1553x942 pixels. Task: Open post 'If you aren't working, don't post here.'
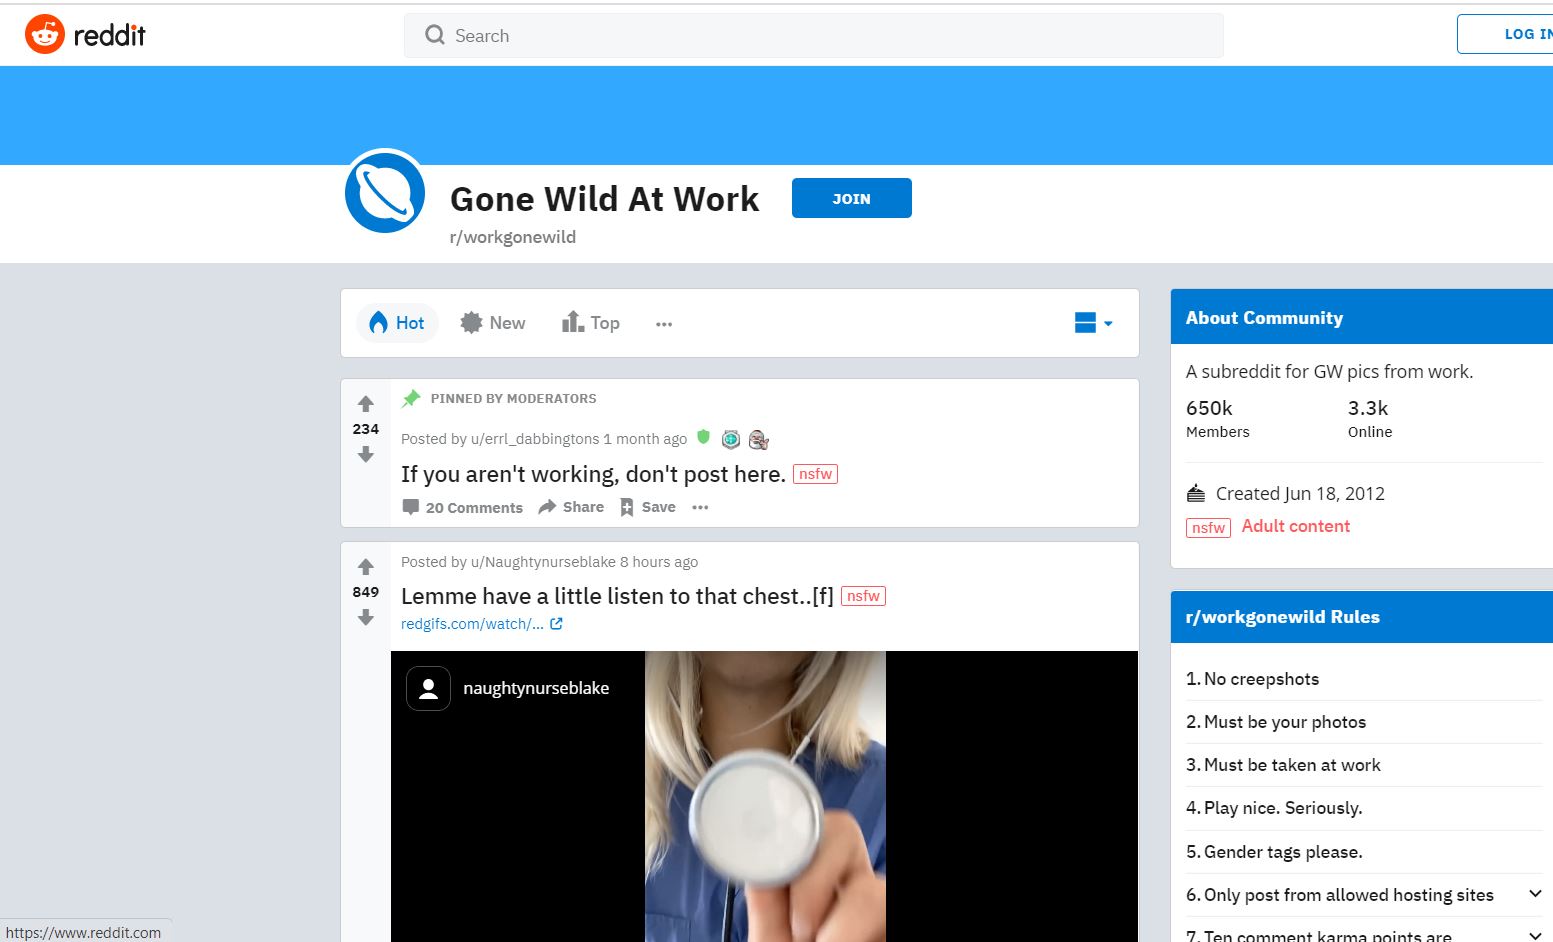point(593,474)
